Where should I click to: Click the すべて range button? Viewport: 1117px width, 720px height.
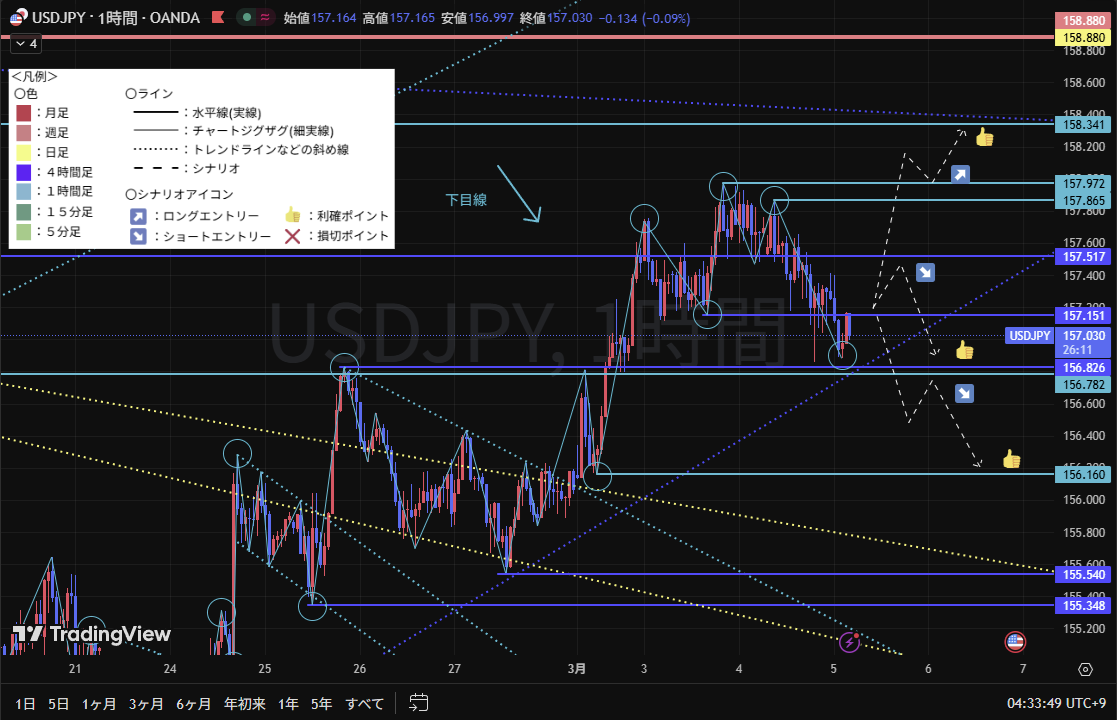pyautogui.click(x=364, y=703)
